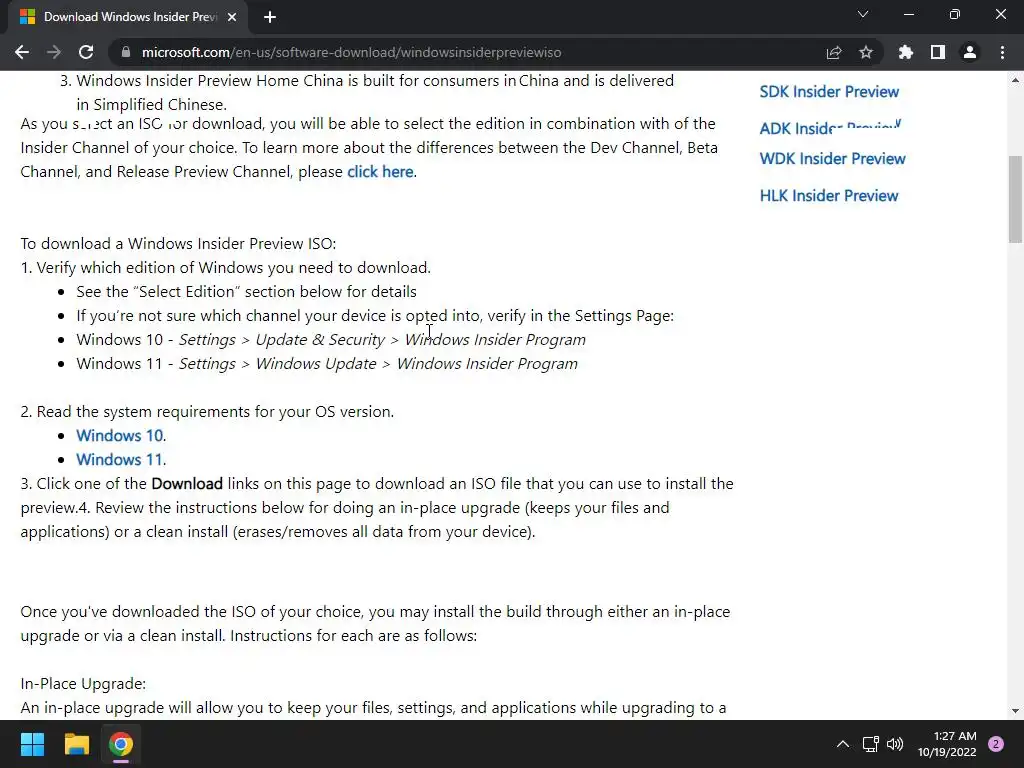Viewport: 1024px width, 768px height.
Task: Open the tab search chevron in title bar
Action: click(863, 14)
